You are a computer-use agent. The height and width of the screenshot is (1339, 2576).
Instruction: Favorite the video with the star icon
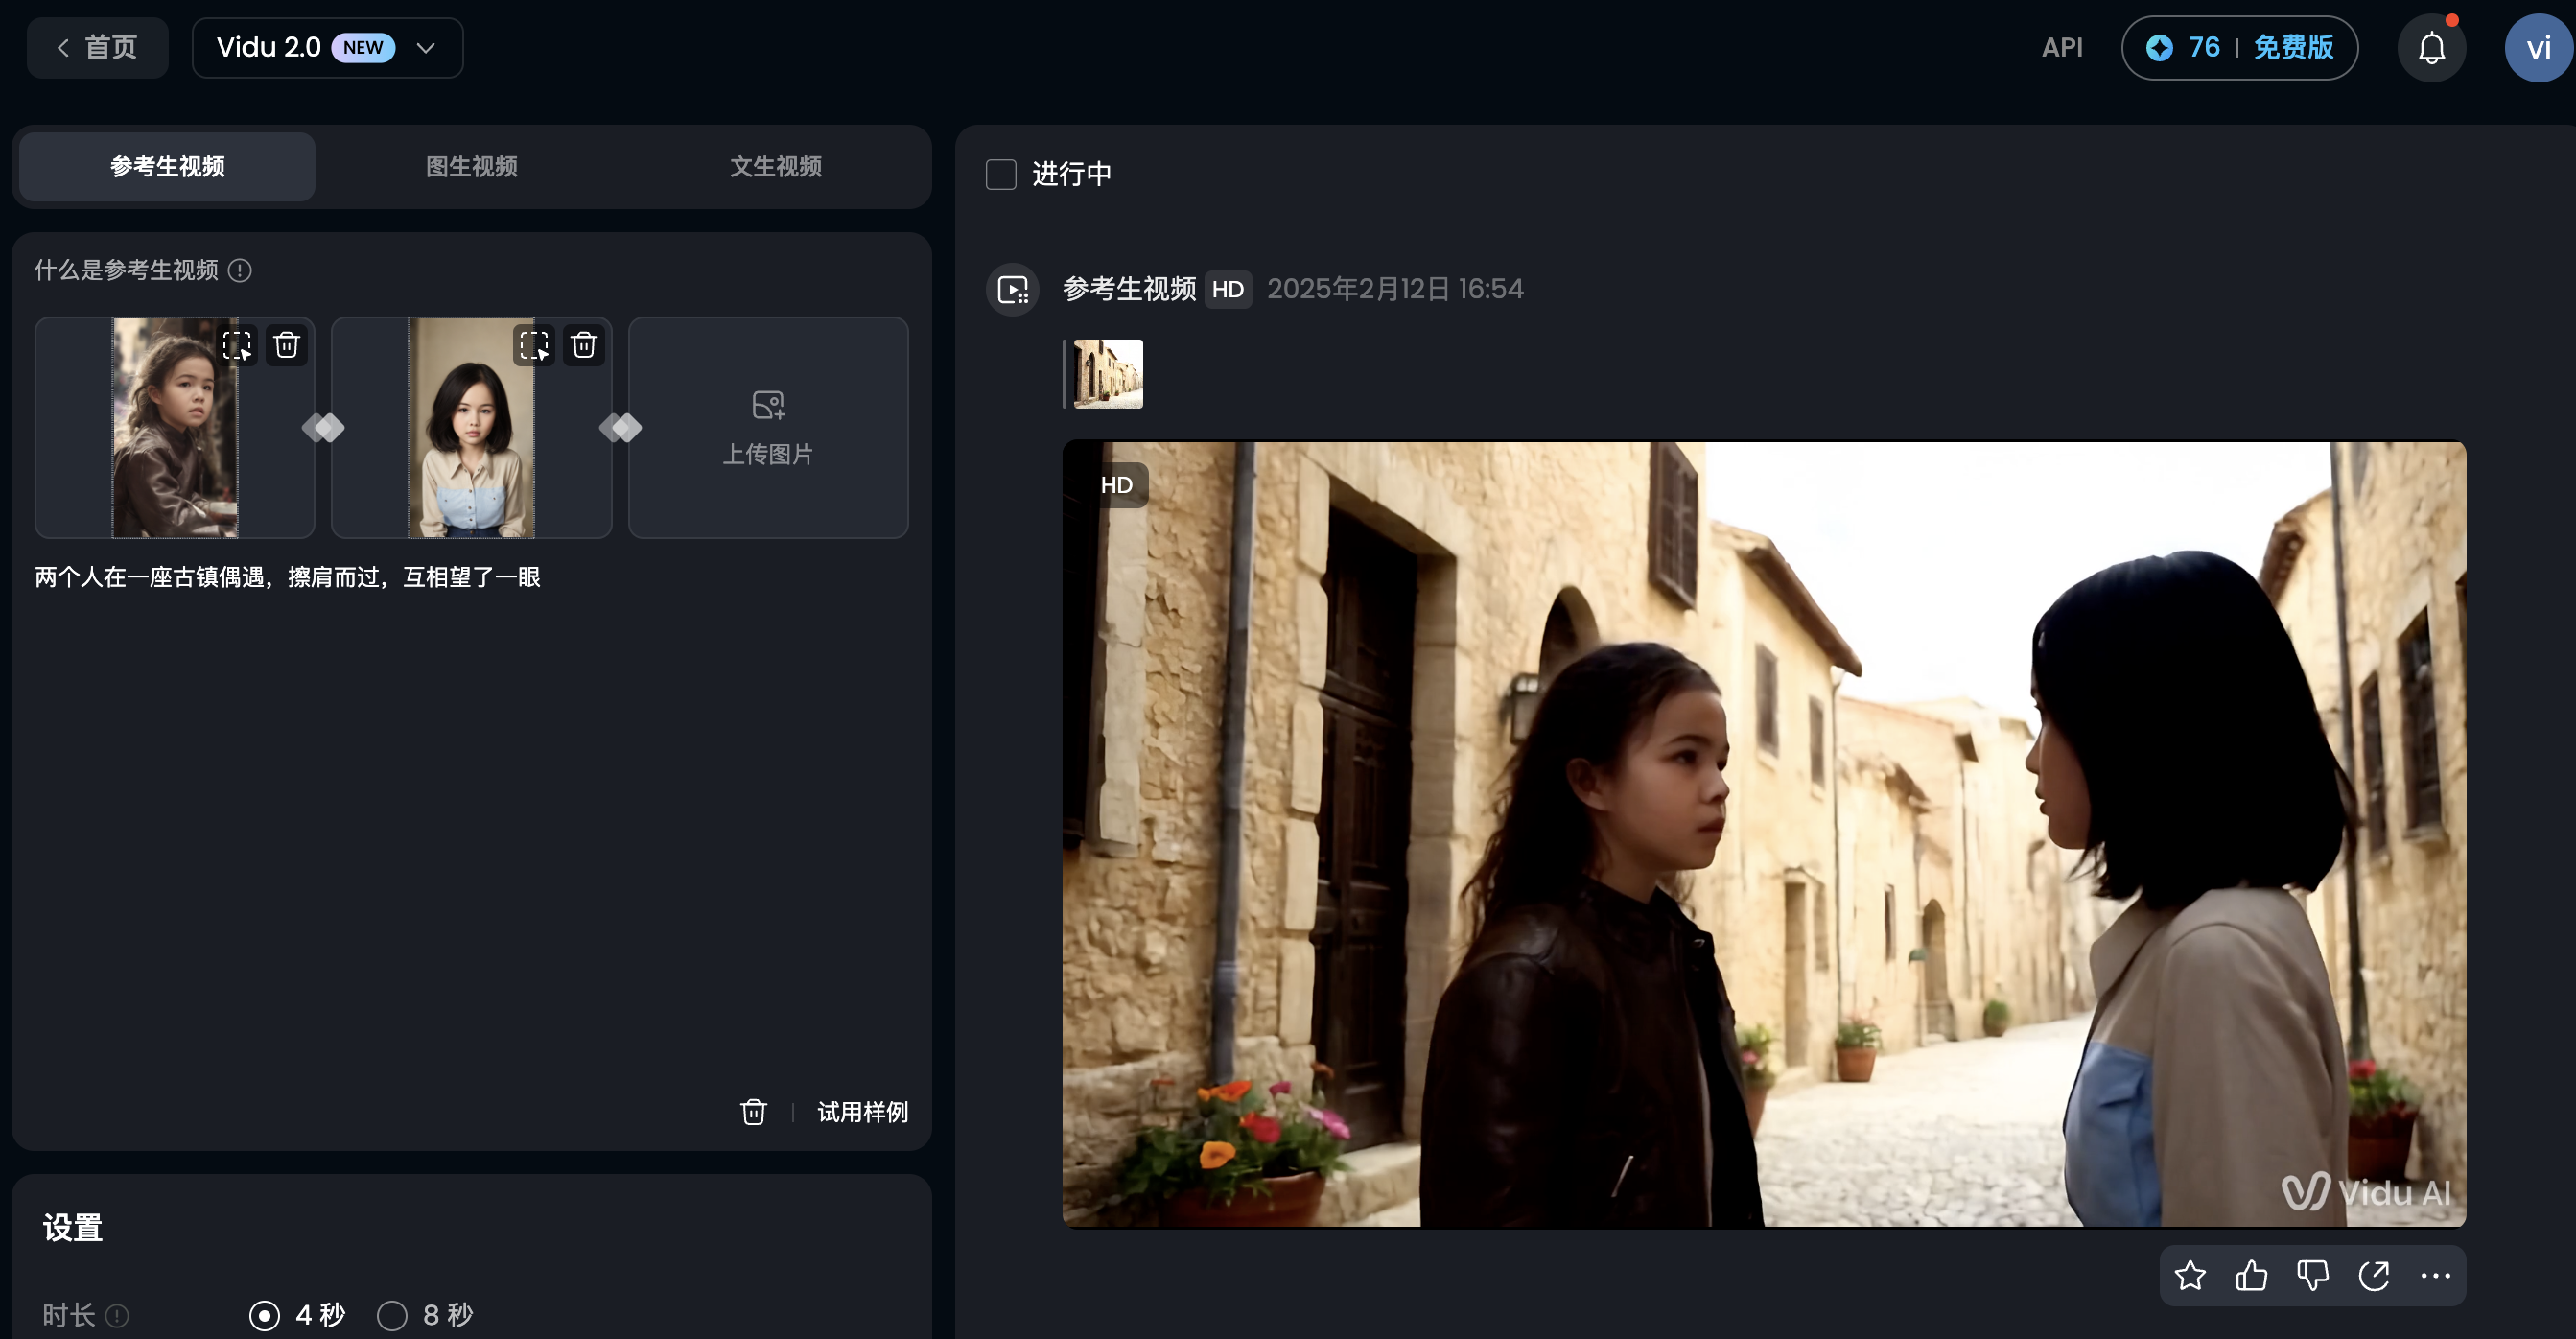pos(2190,1275)
